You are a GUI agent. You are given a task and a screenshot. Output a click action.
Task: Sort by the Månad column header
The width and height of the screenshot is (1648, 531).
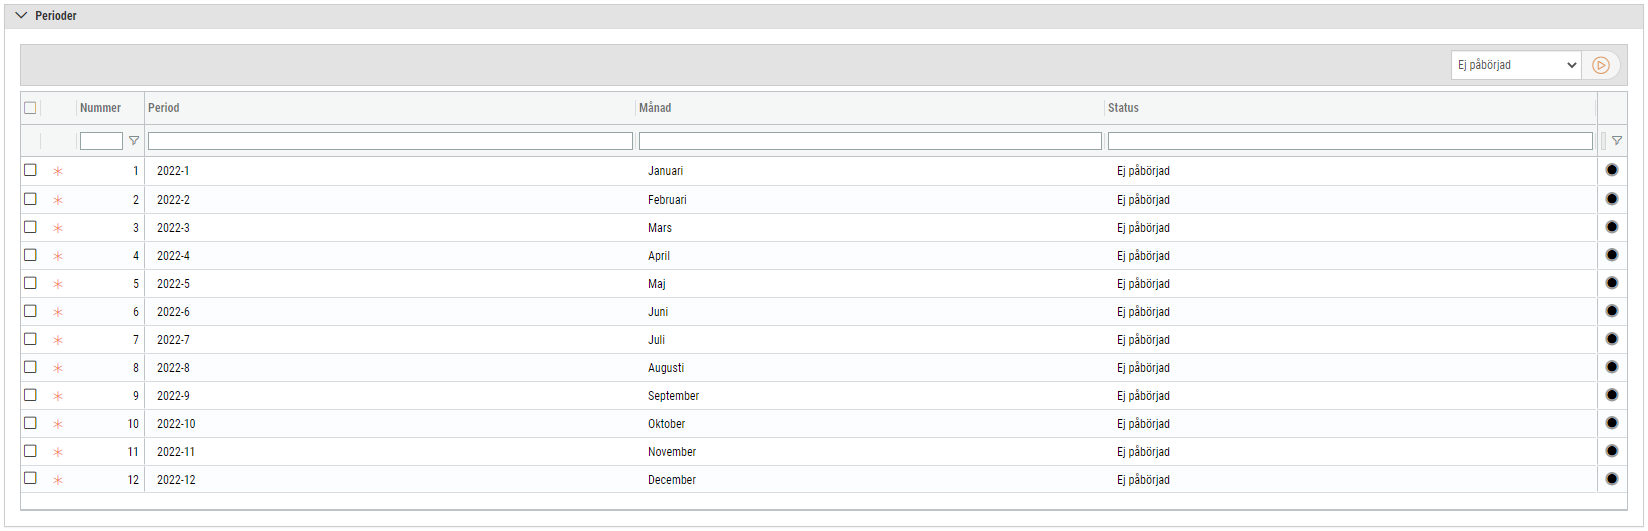(x=655, y=108)
